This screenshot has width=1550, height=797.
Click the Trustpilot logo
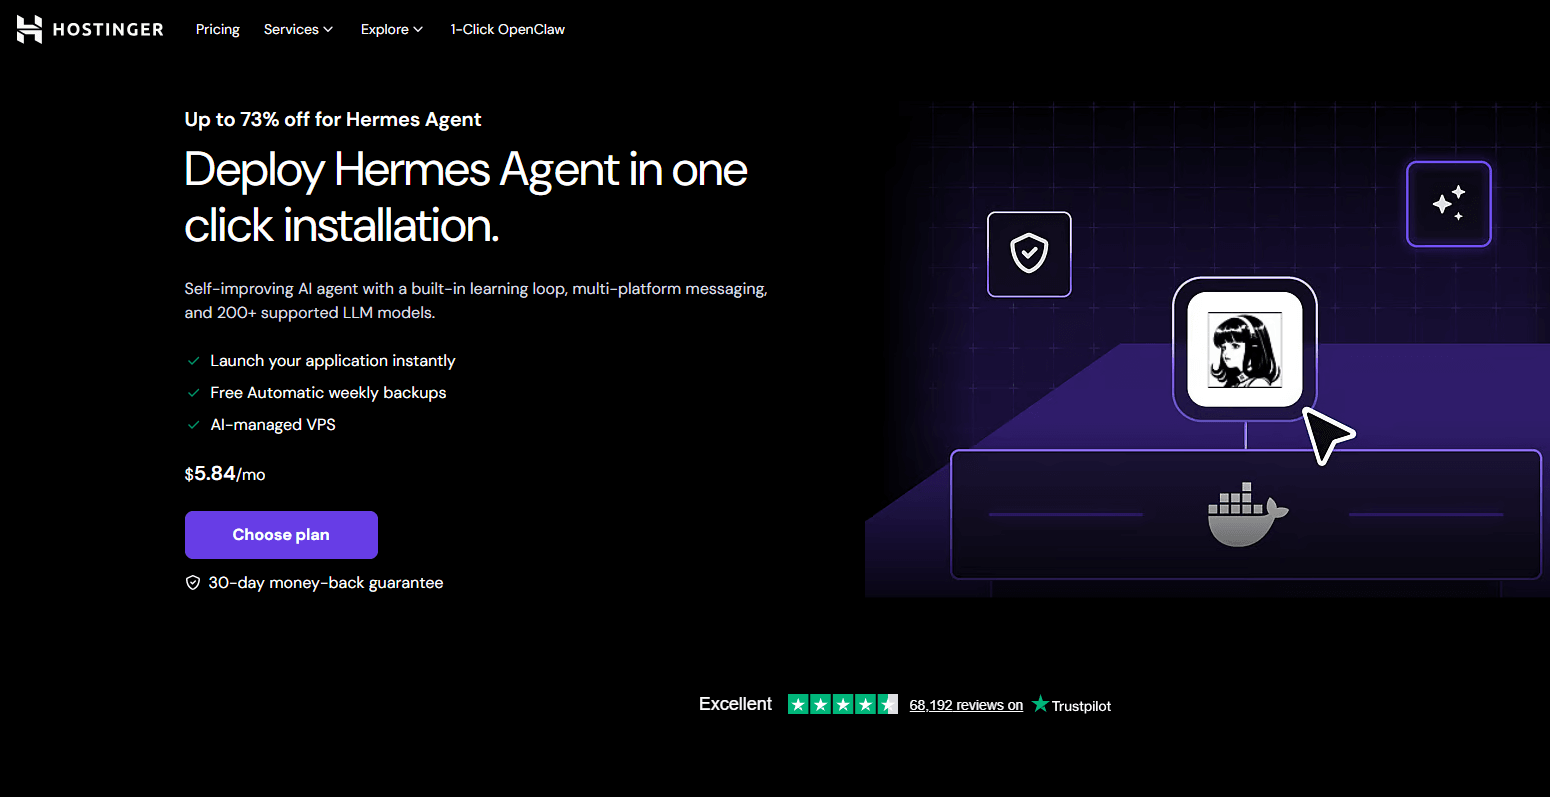(1071, 705)
